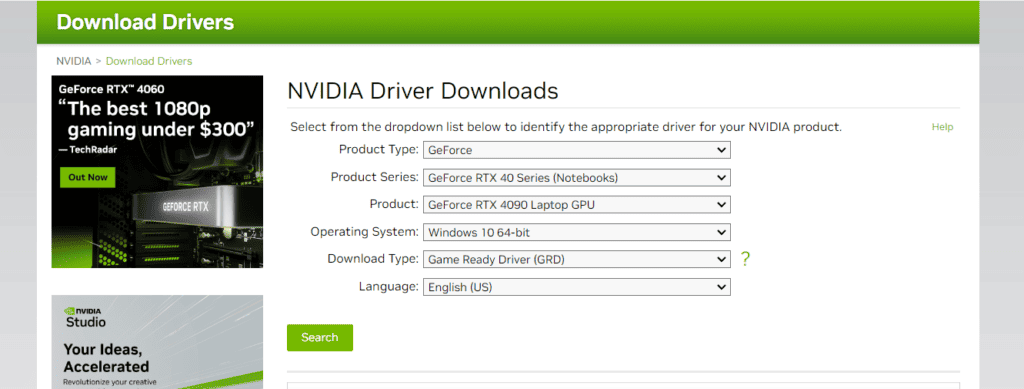Open the Help link
Viewport: 1024px width, 389px height.
click(x=942, y=127)
